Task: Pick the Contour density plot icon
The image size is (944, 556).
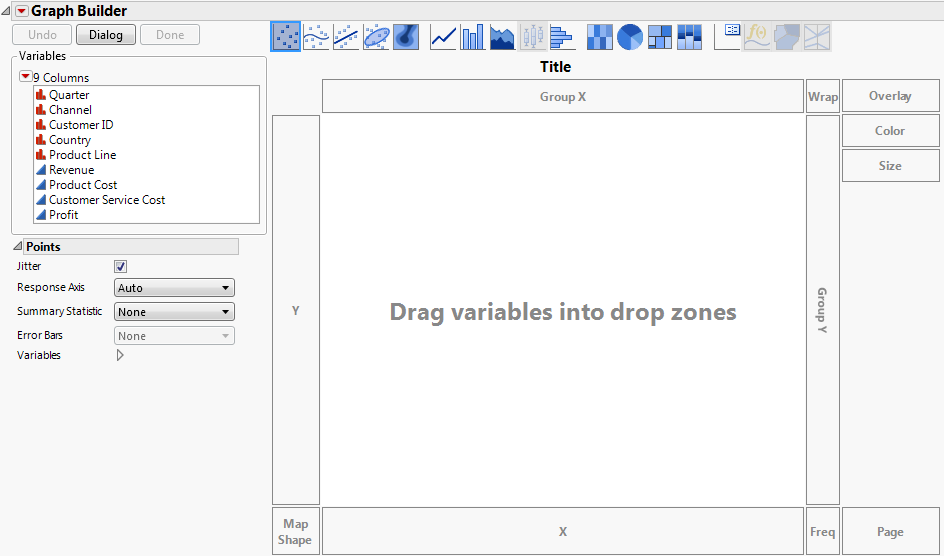Action: pos(406,37)
